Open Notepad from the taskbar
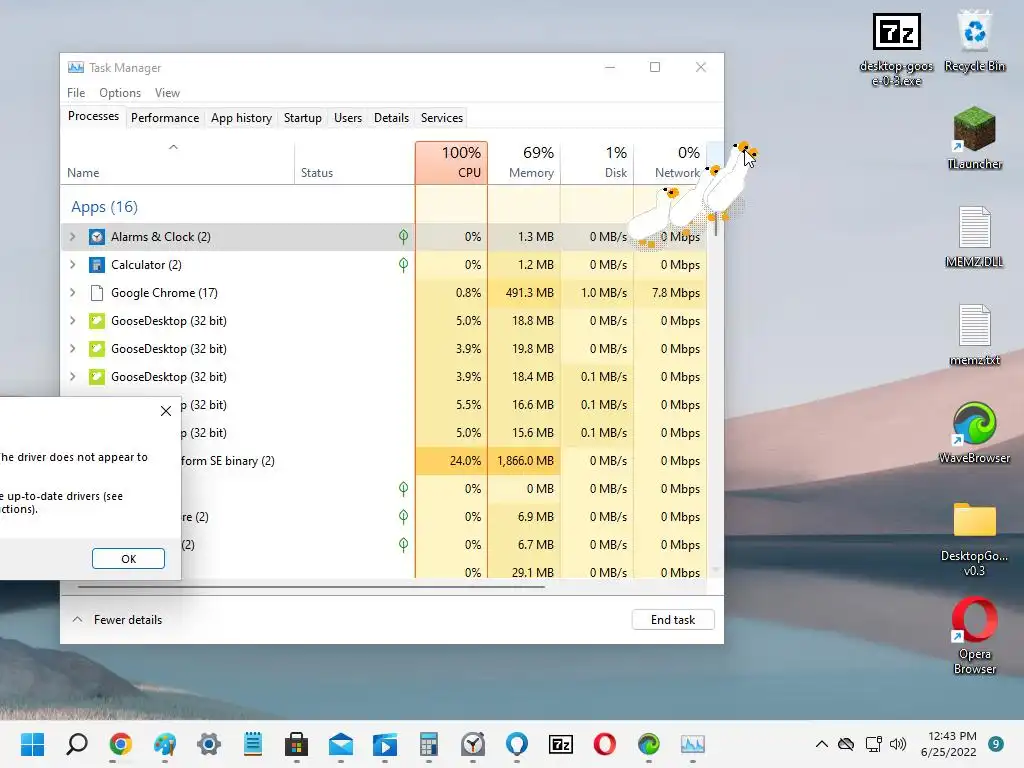The width and height of the screenshot is (1024, 768). pyautogui.click(x=253, y=744)
